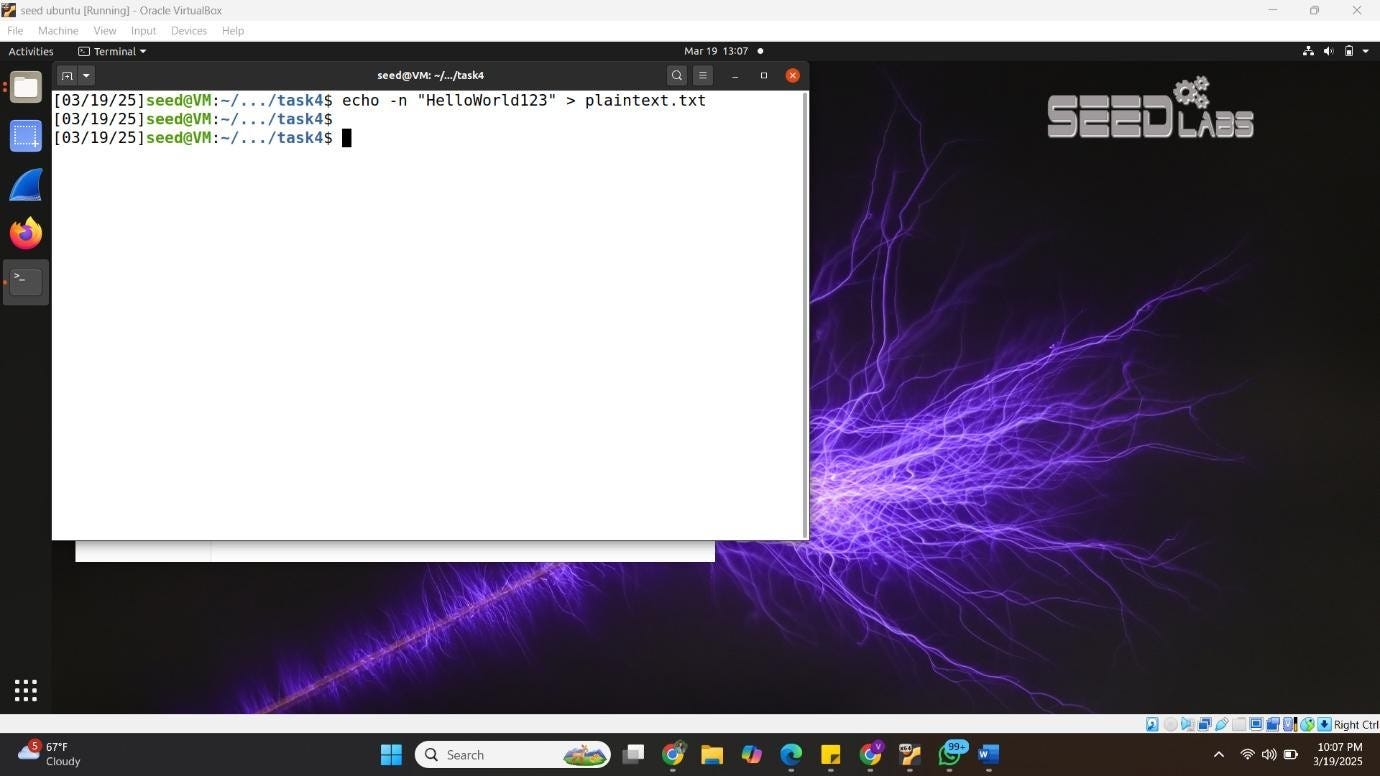This screenshot has width=1380, height=776.
Task: Add a new terminal tab
Action: click(67, 75)
